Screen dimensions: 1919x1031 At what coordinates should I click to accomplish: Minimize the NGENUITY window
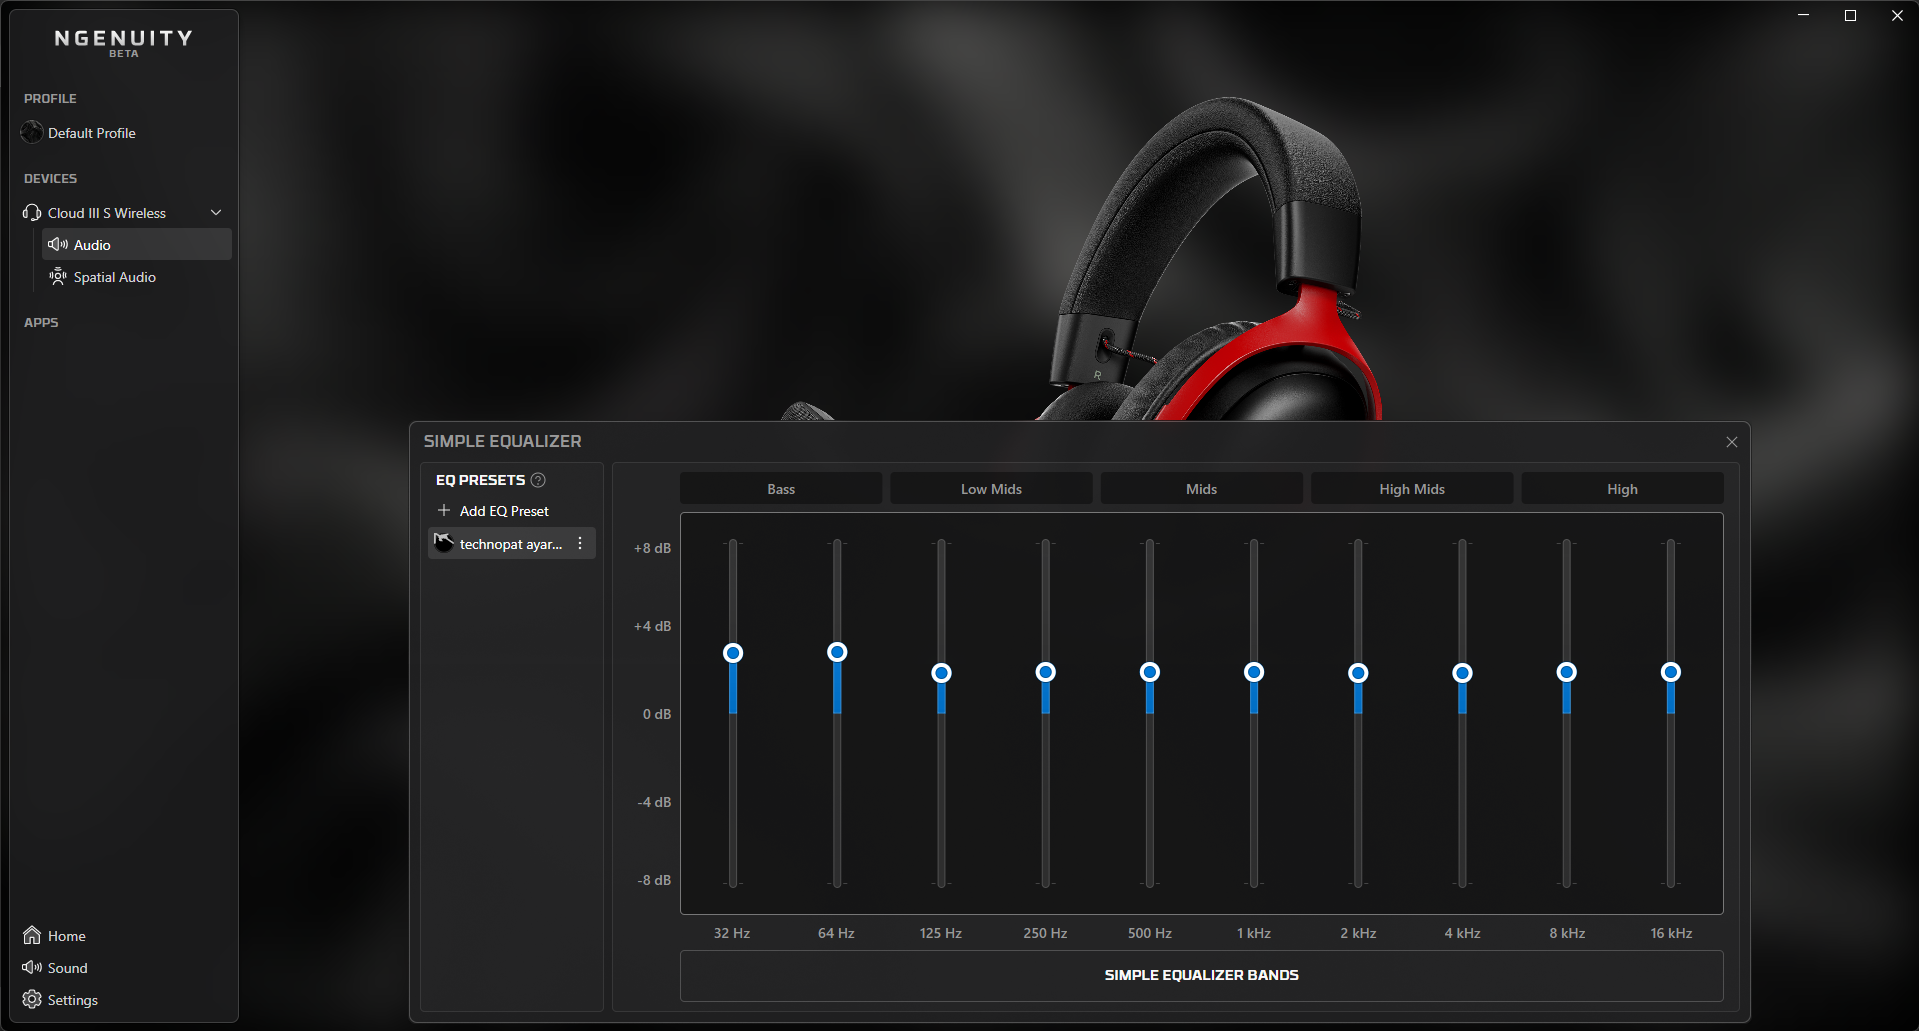click(1804, 15)
